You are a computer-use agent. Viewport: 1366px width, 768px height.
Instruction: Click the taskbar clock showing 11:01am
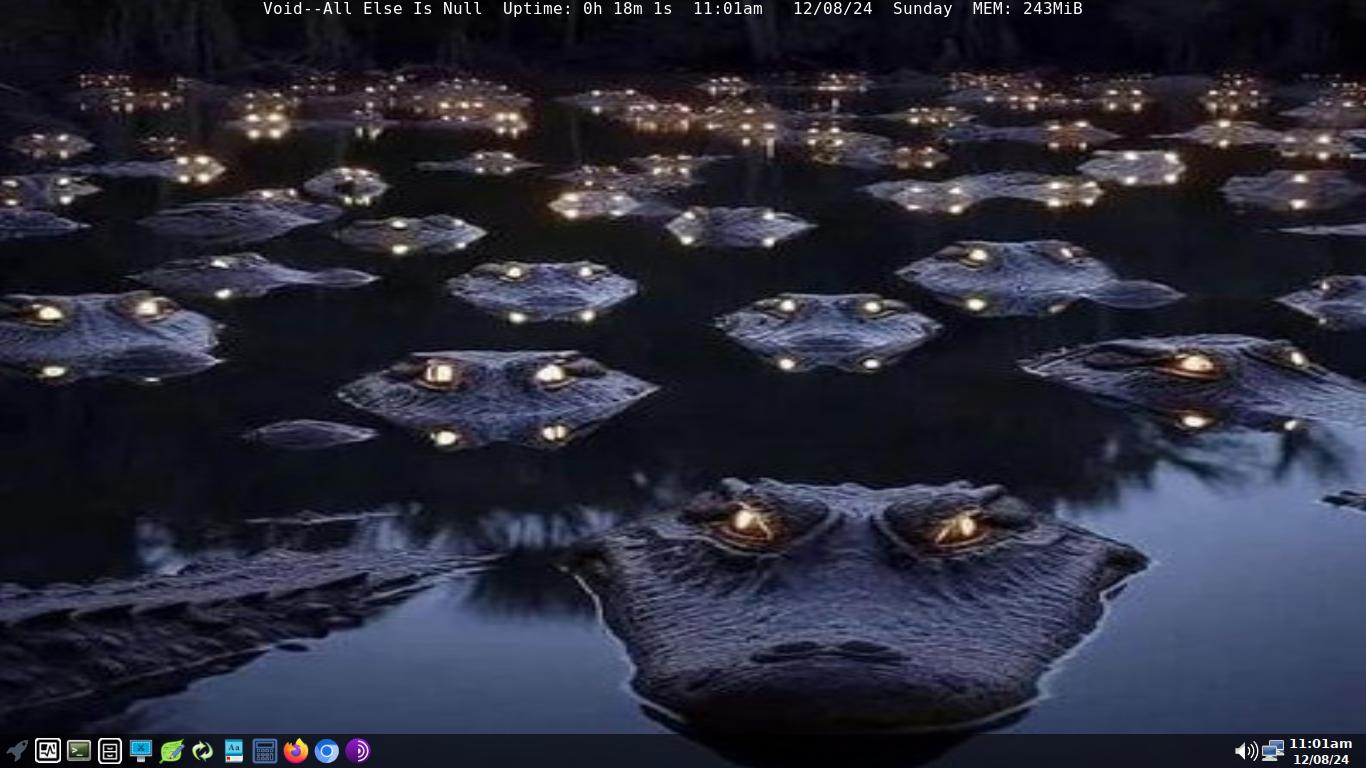click(x=1321, y=743)
